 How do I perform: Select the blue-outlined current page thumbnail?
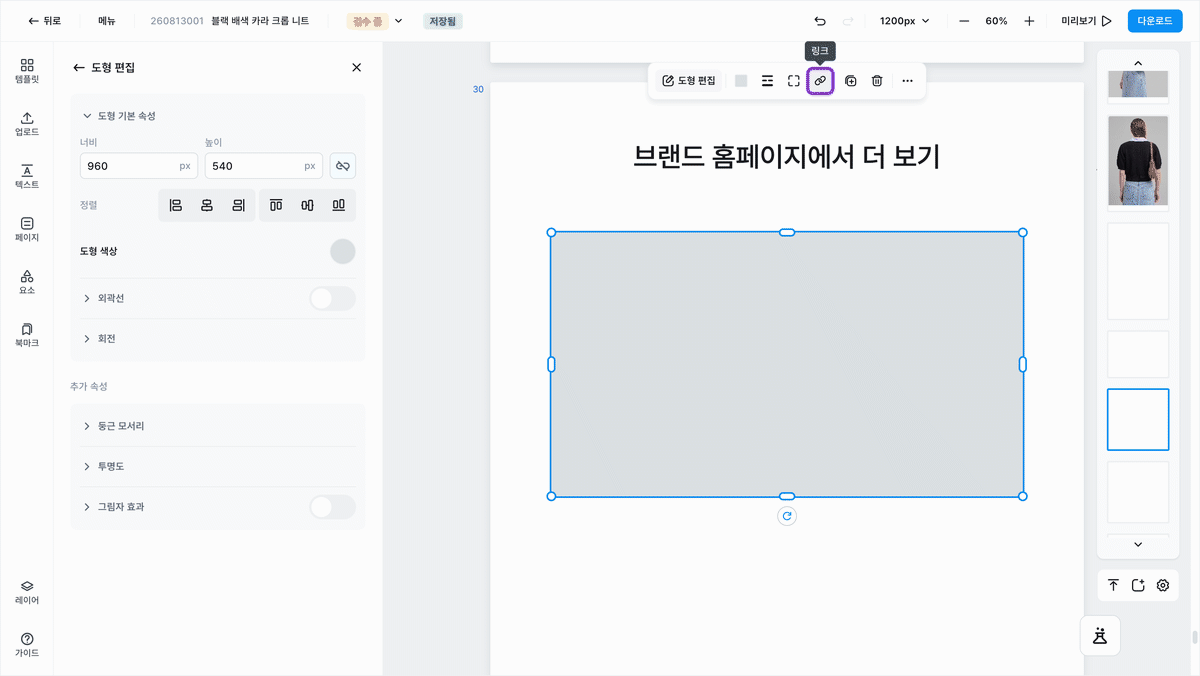point(1138,420)
